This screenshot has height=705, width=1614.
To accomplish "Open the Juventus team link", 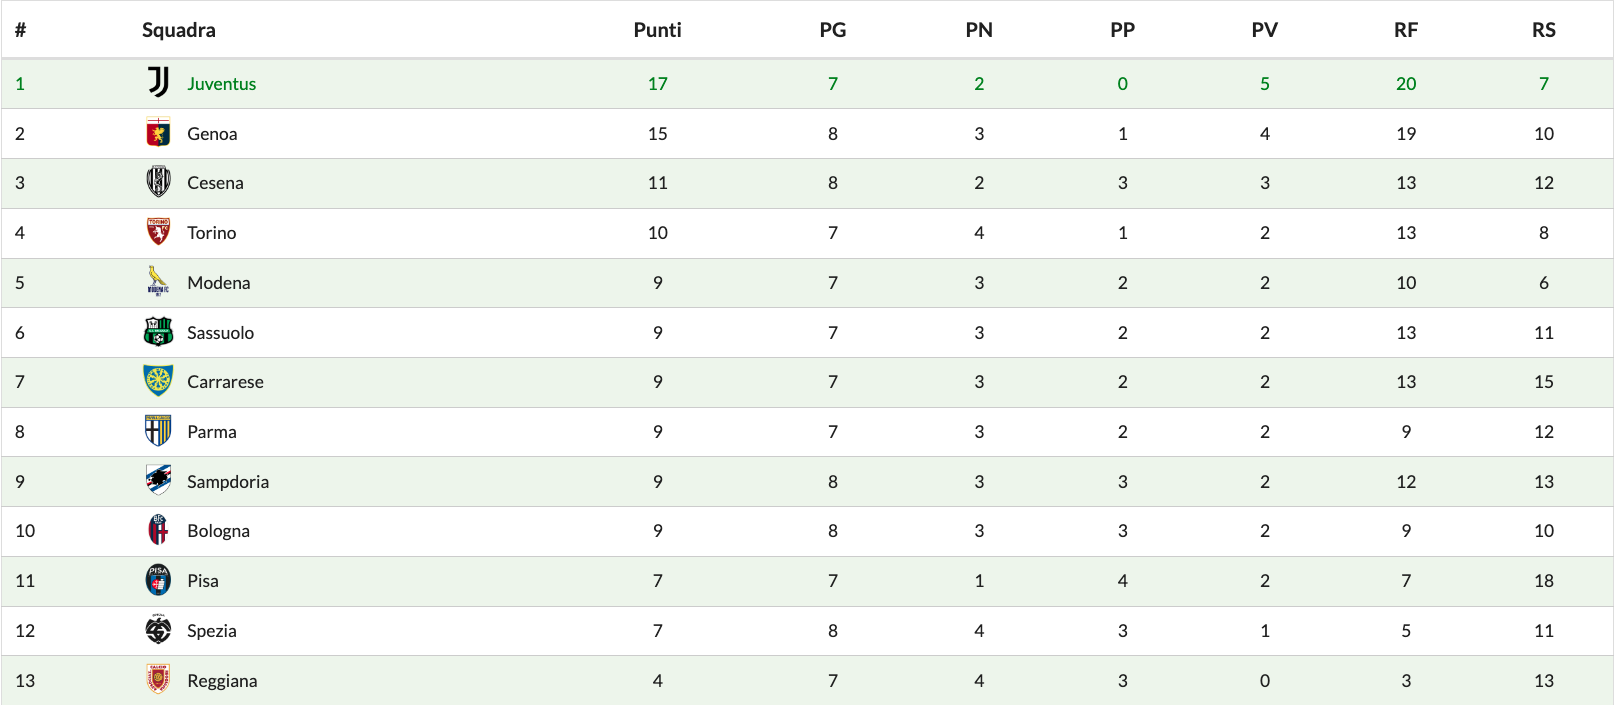I will [x=221, y=84].
